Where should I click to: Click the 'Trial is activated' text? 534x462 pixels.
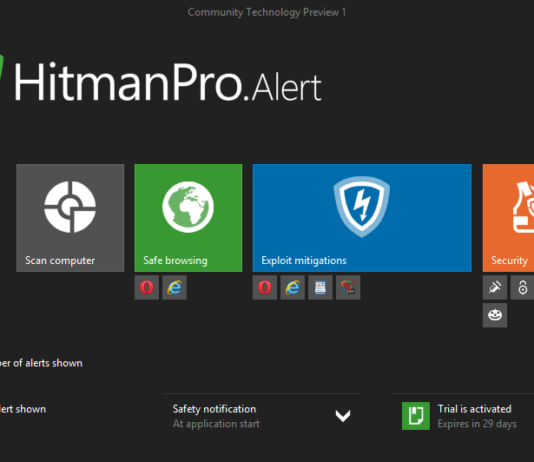coord(474,409)
